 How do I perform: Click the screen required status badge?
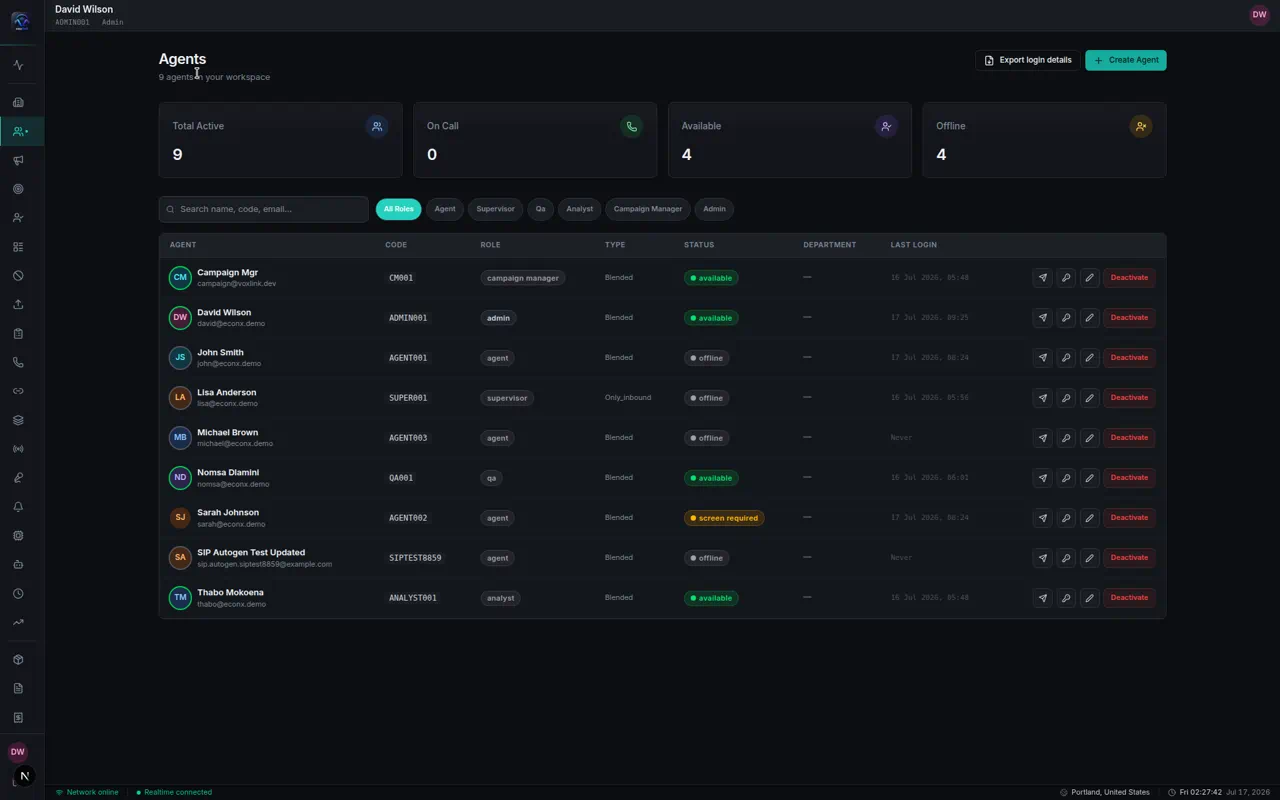[x=724, y=518]
